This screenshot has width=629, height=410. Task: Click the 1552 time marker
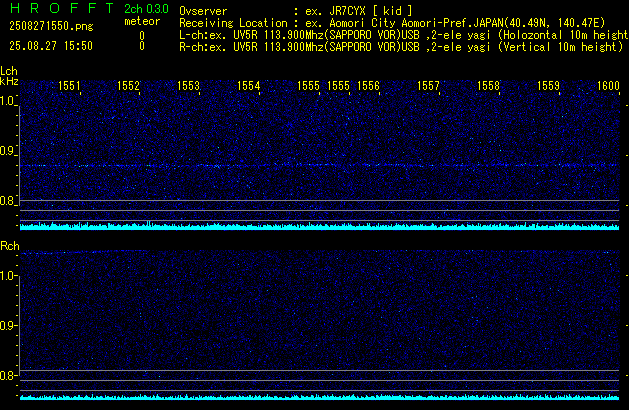(x=128, y=86)
